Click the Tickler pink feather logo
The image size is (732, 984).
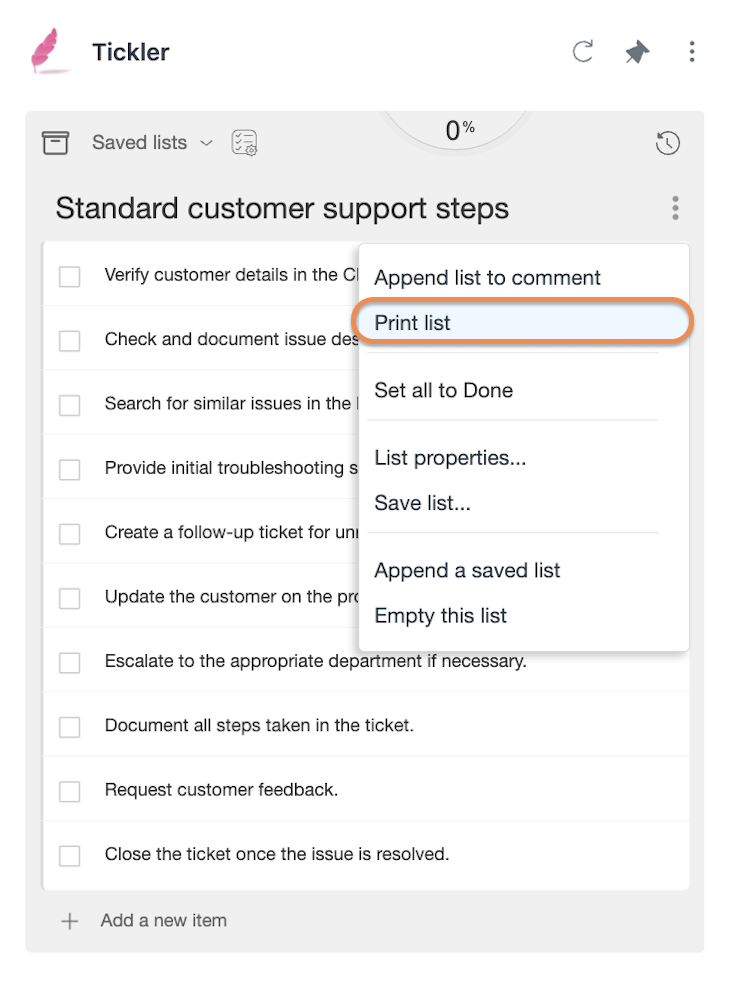pyautogui.click(x=47, y=51)
